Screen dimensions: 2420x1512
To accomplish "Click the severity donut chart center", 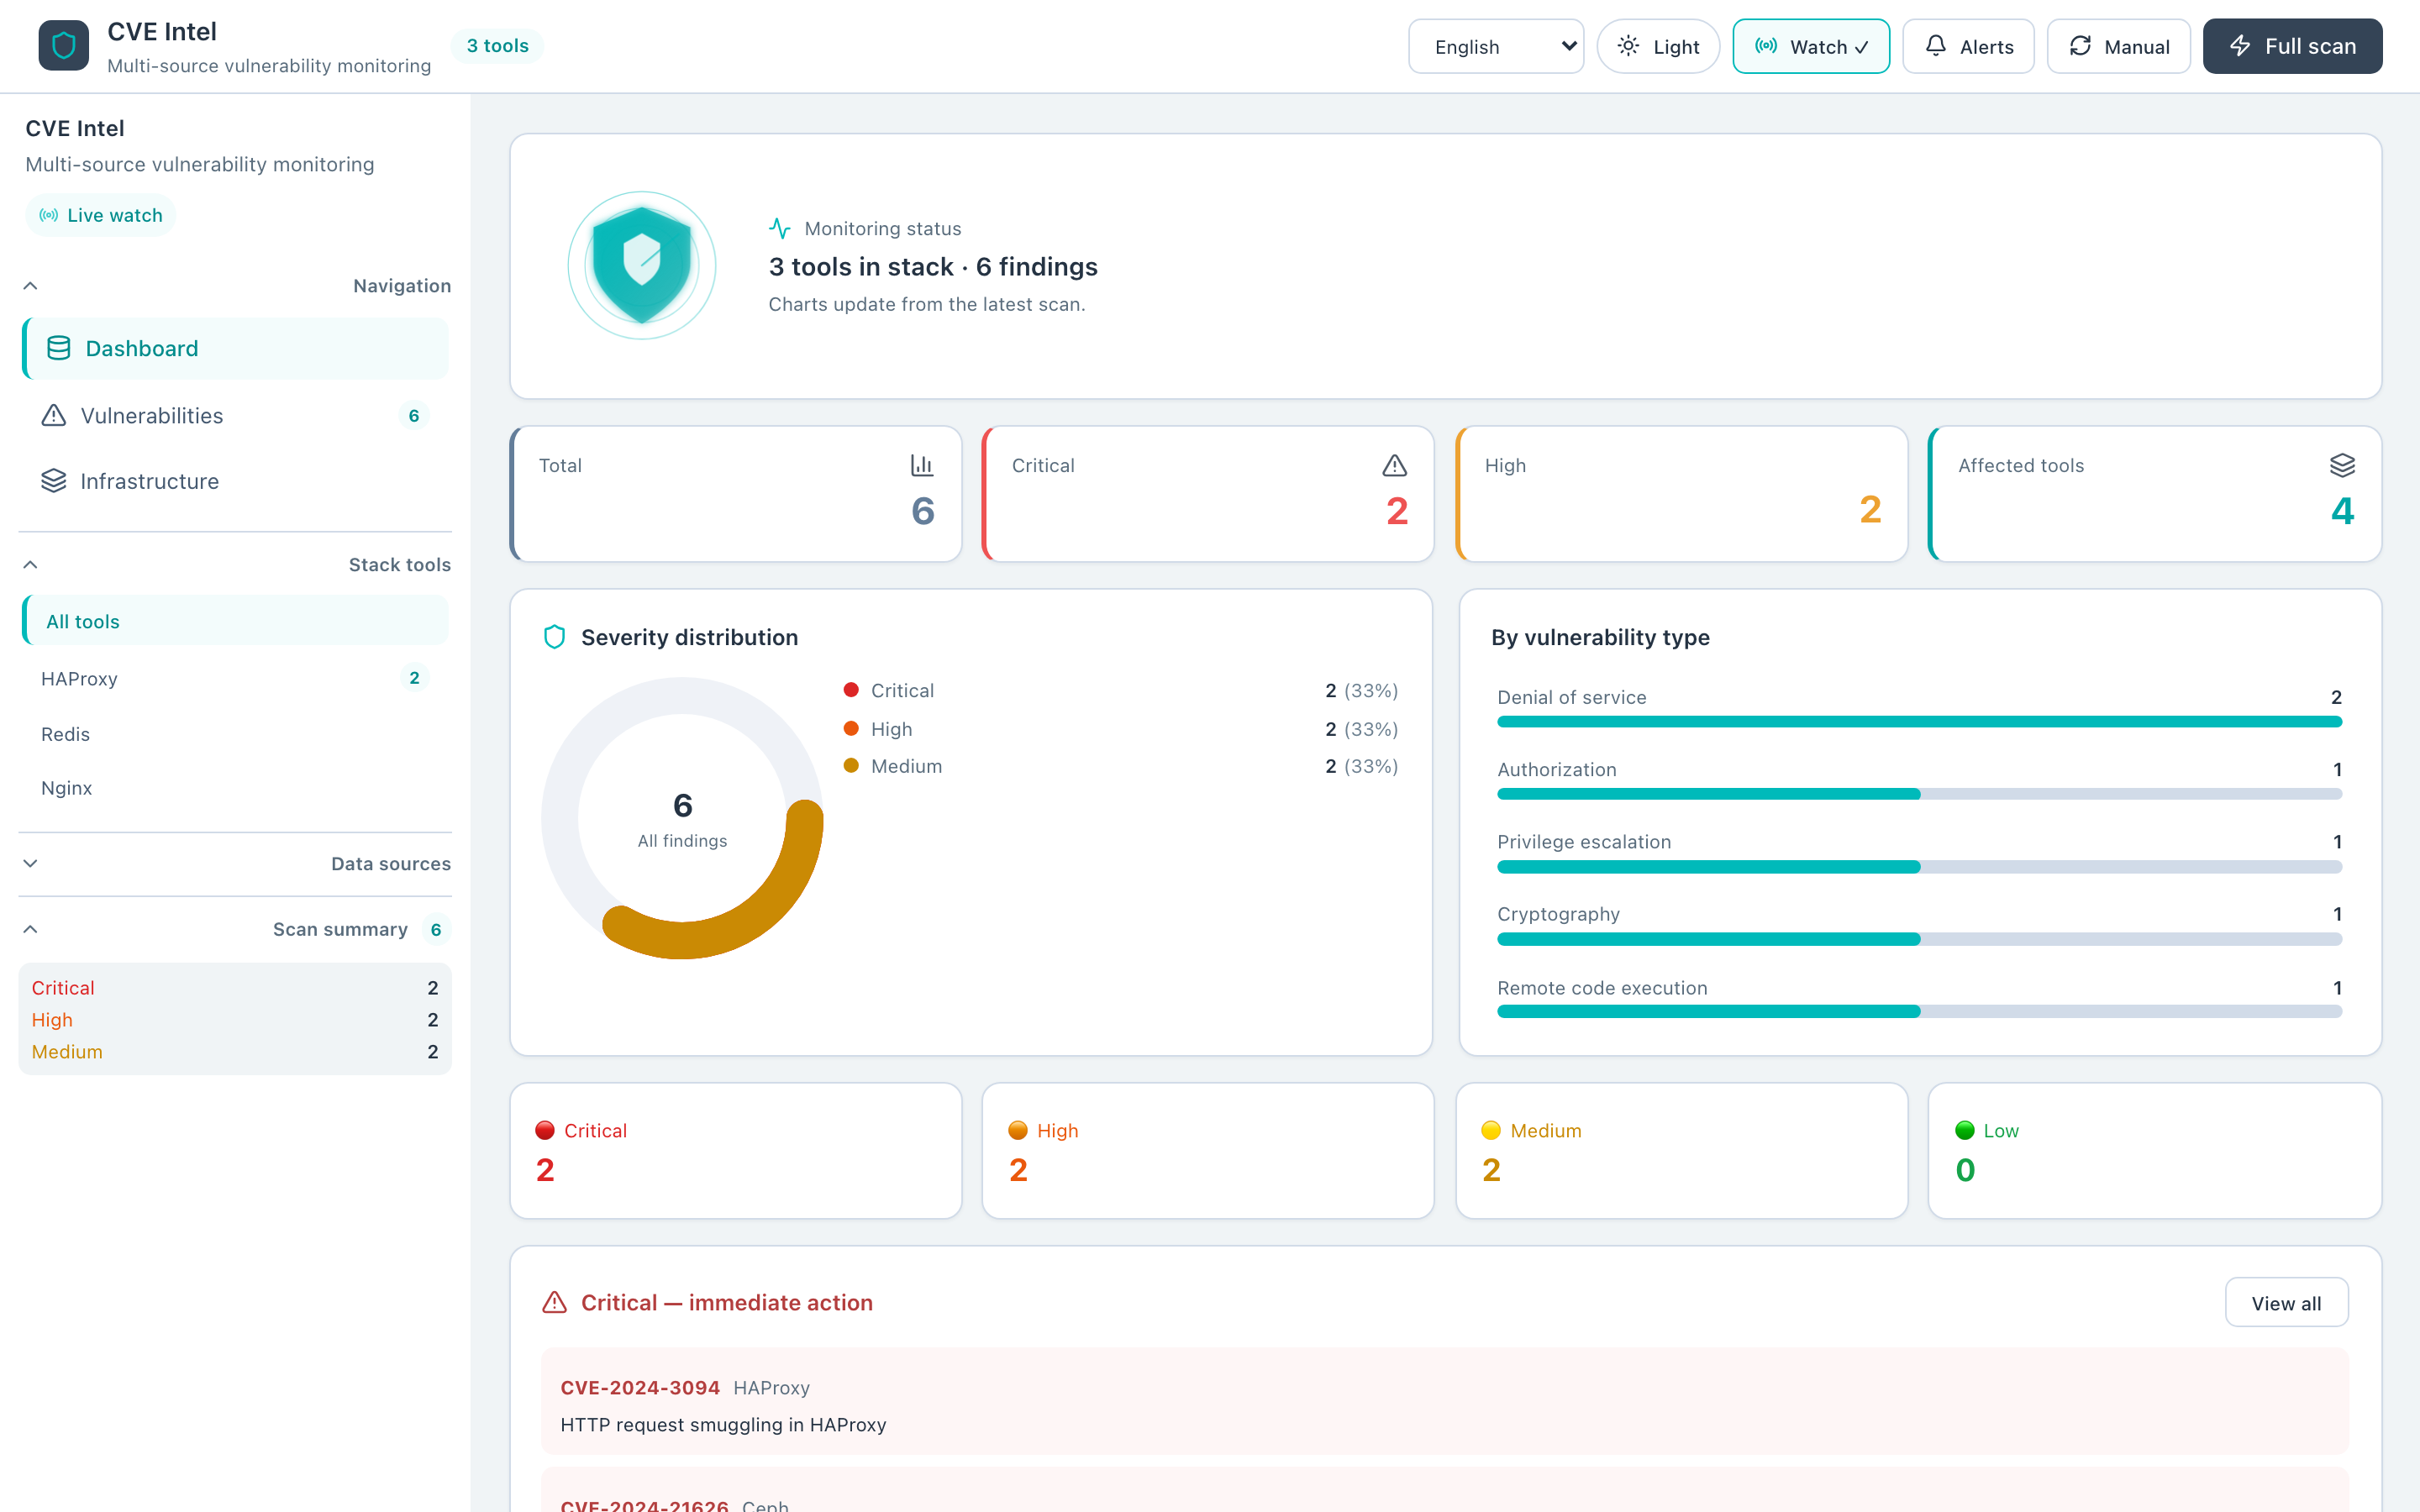I will pos(682,818).
